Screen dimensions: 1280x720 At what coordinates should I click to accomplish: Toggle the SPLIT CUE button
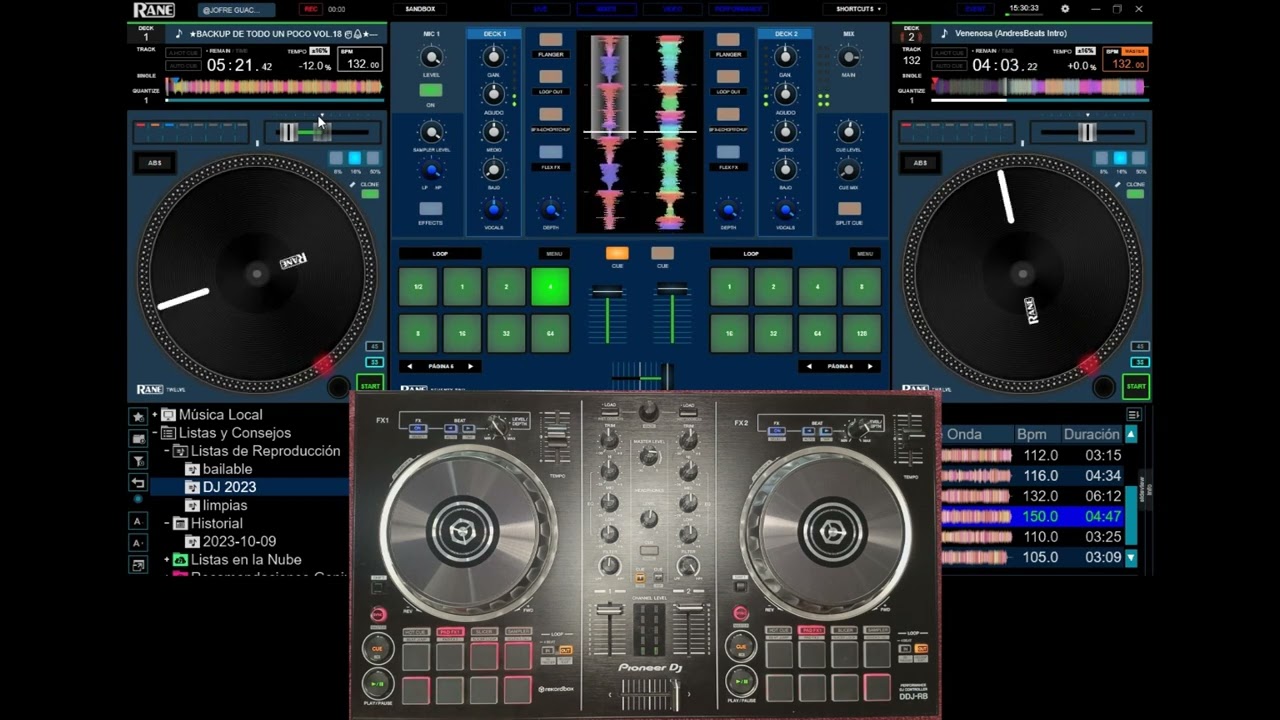point(848,209)
